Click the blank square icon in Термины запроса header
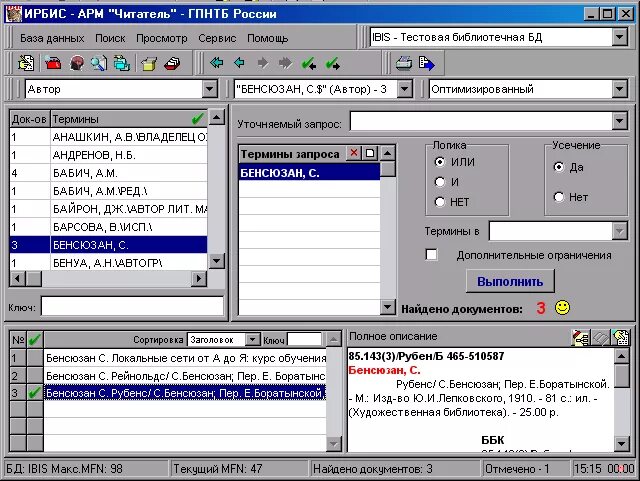The width and height of the screenshot is (640, 481). [370, 153]
